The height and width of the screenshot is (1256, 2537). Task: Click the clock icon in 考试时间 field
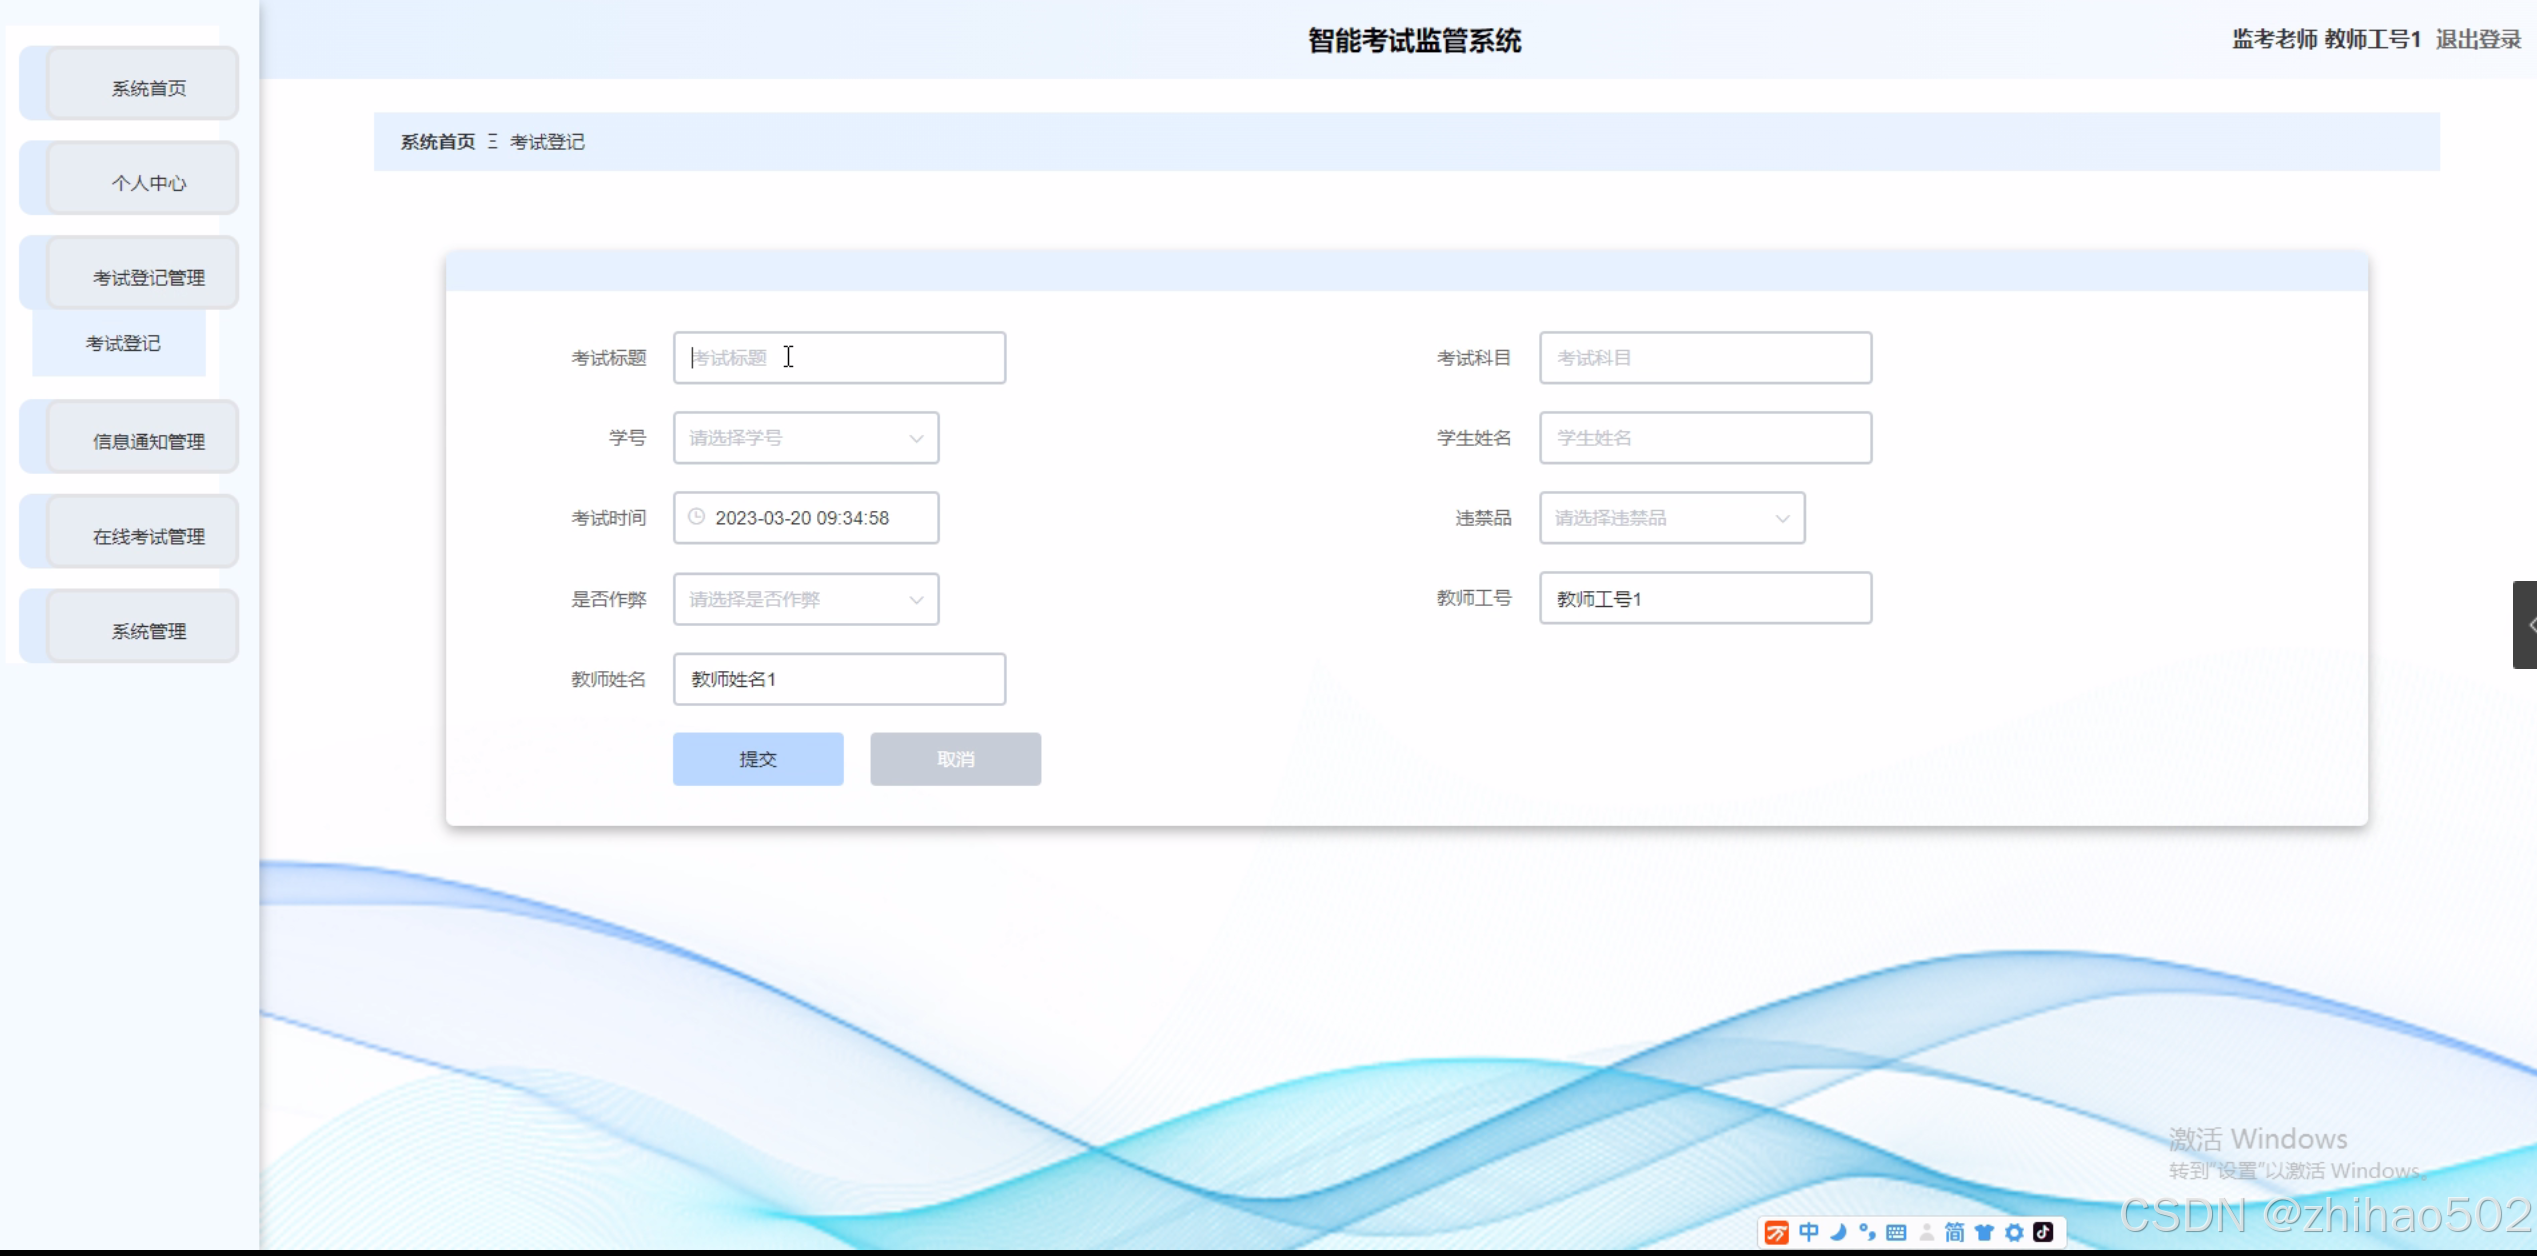[x=697, y=517]
